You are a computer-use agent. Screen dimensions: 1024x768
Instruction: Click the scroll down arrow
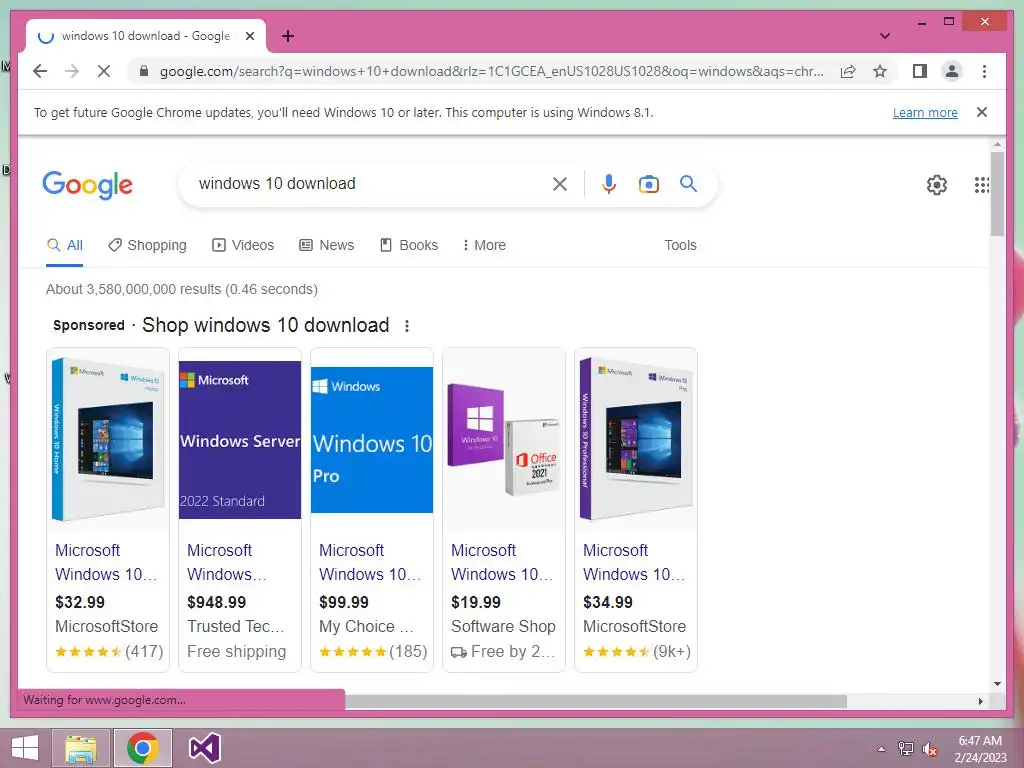997,684
